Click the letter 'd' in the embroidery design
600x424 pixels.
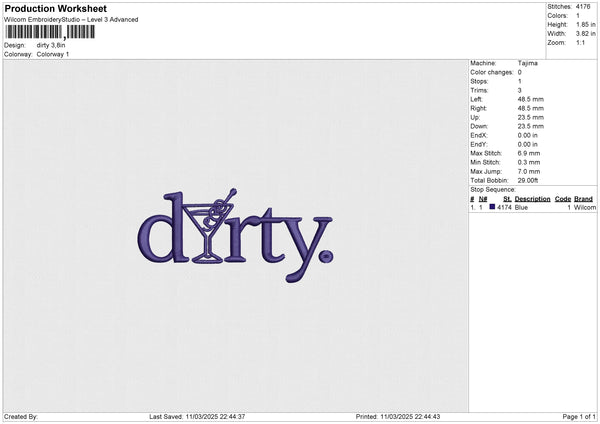pos(158,227)
